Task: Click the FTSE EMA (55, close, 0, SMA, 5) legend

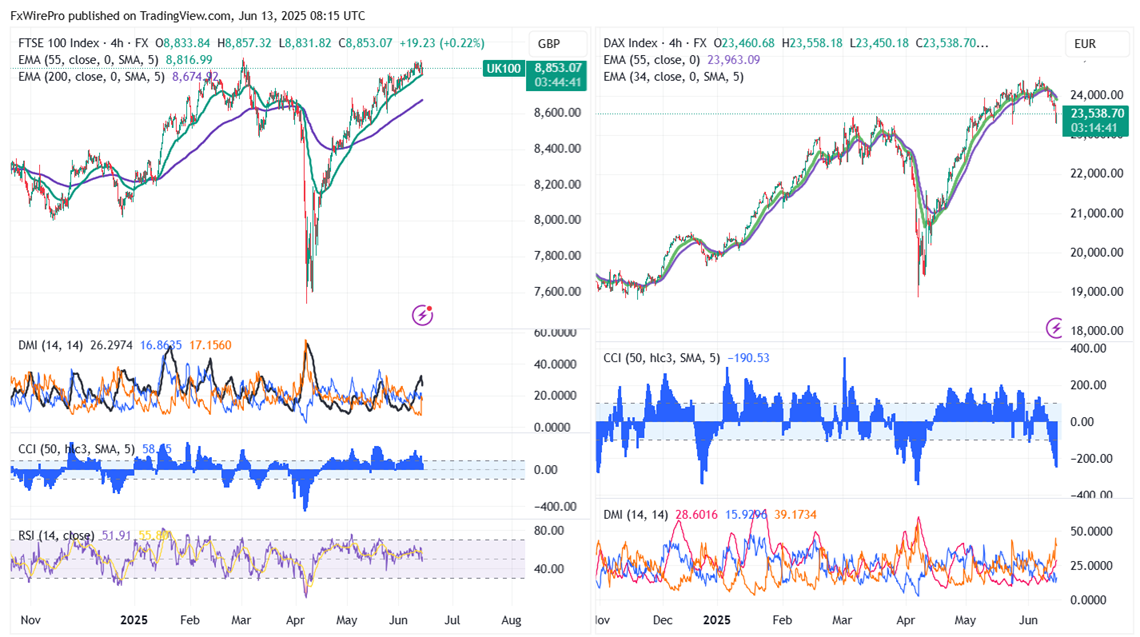Action: tap(90, 60)
